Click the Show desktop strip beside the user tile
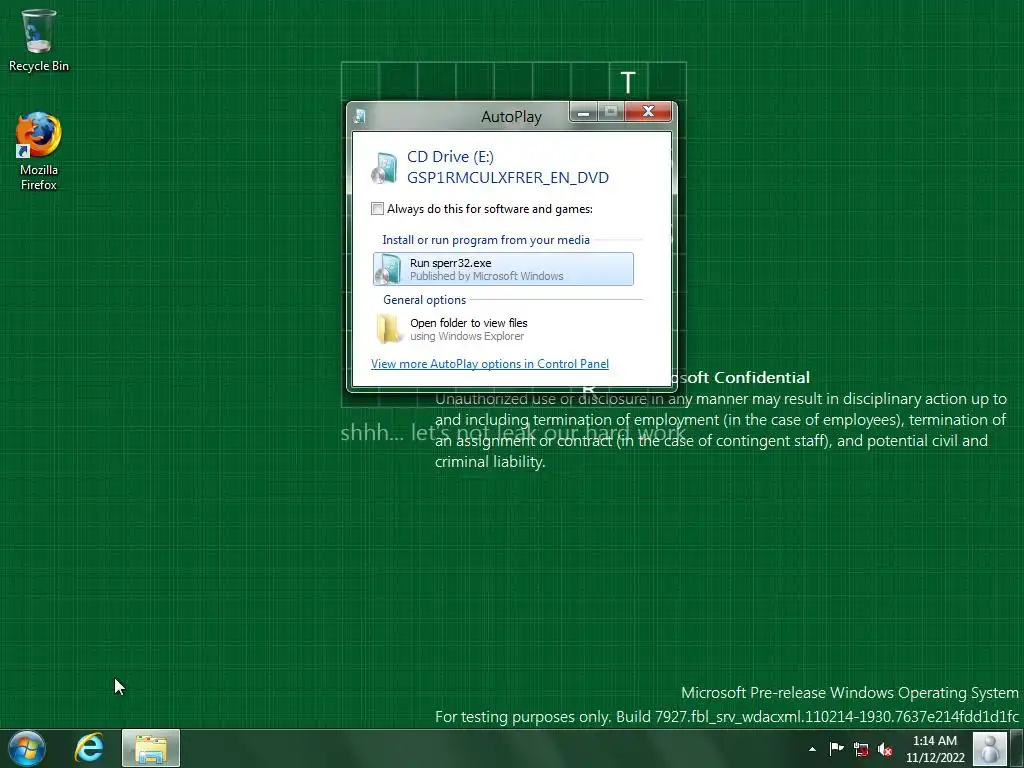This screenshot has height=768, width=1024. click(x=1017, y=748)
